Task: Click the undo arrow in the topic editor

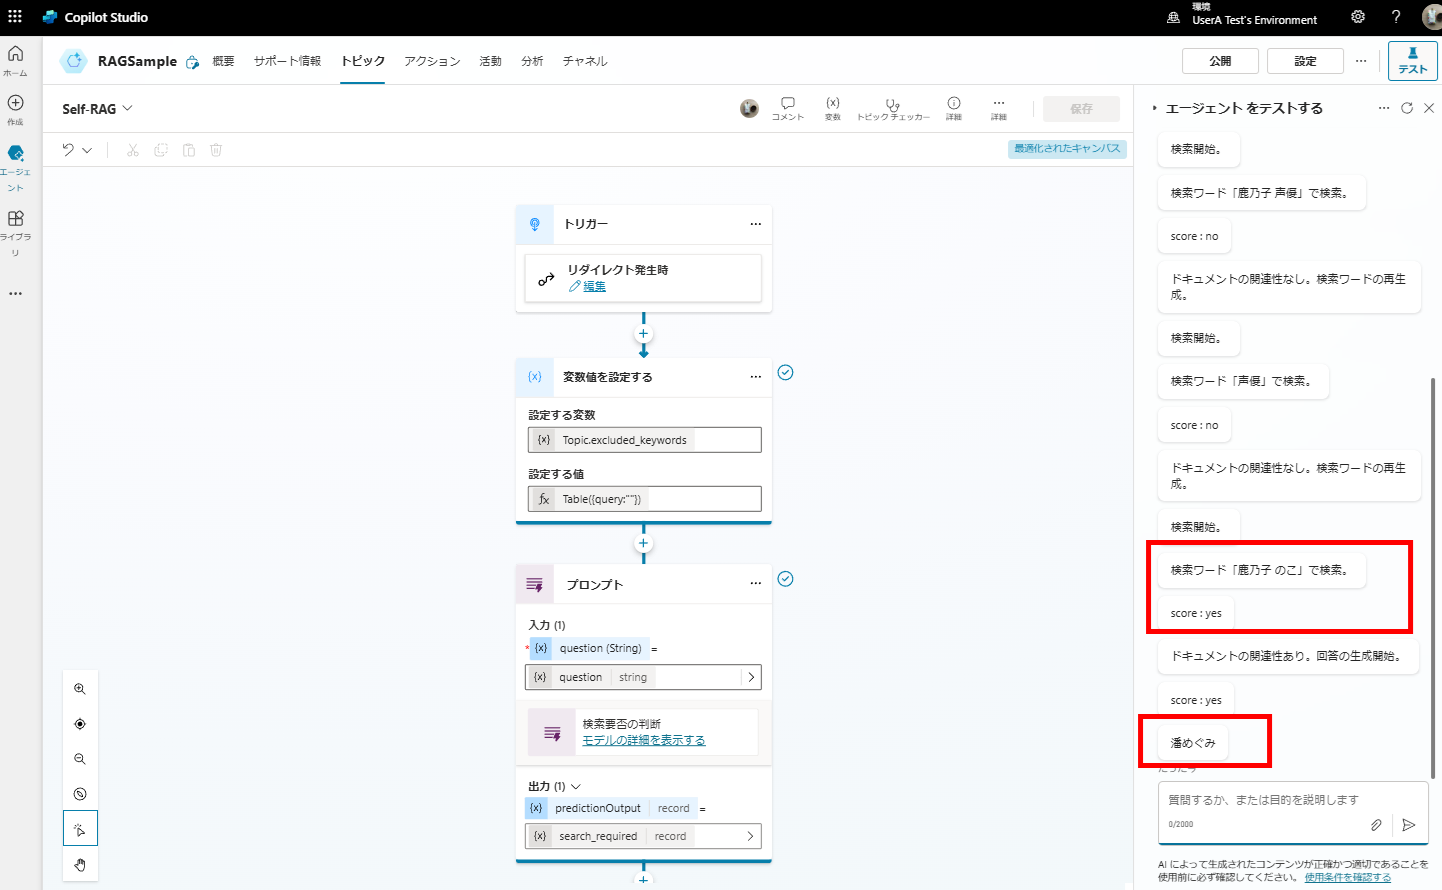Action: (x=66, y=149)
